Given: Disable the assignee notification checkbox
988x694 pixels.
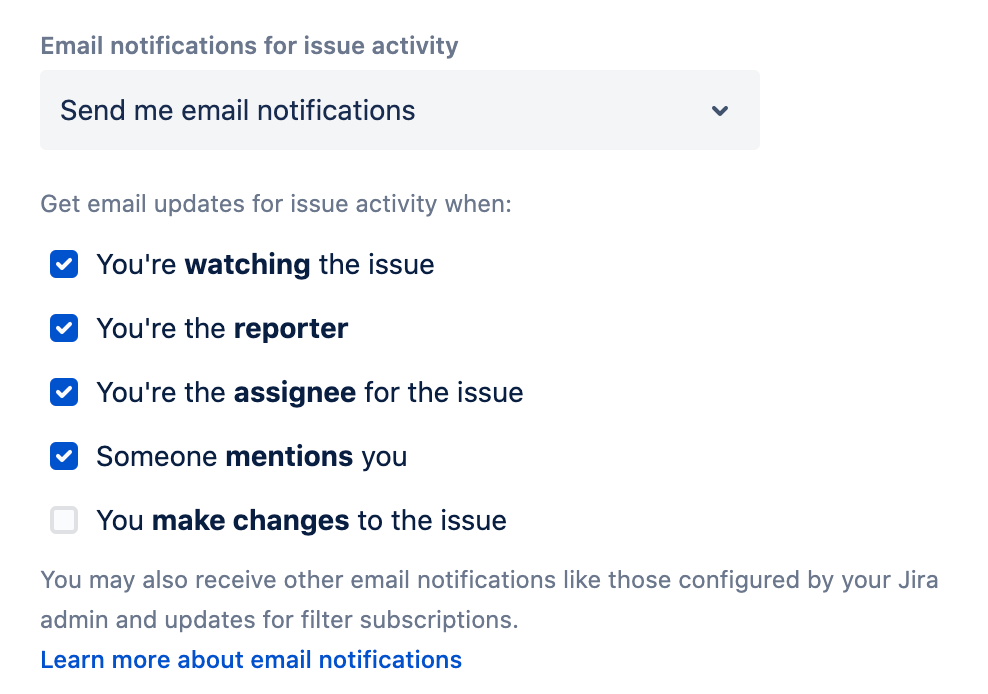Looking at the screenshot, I should (64, 392).
